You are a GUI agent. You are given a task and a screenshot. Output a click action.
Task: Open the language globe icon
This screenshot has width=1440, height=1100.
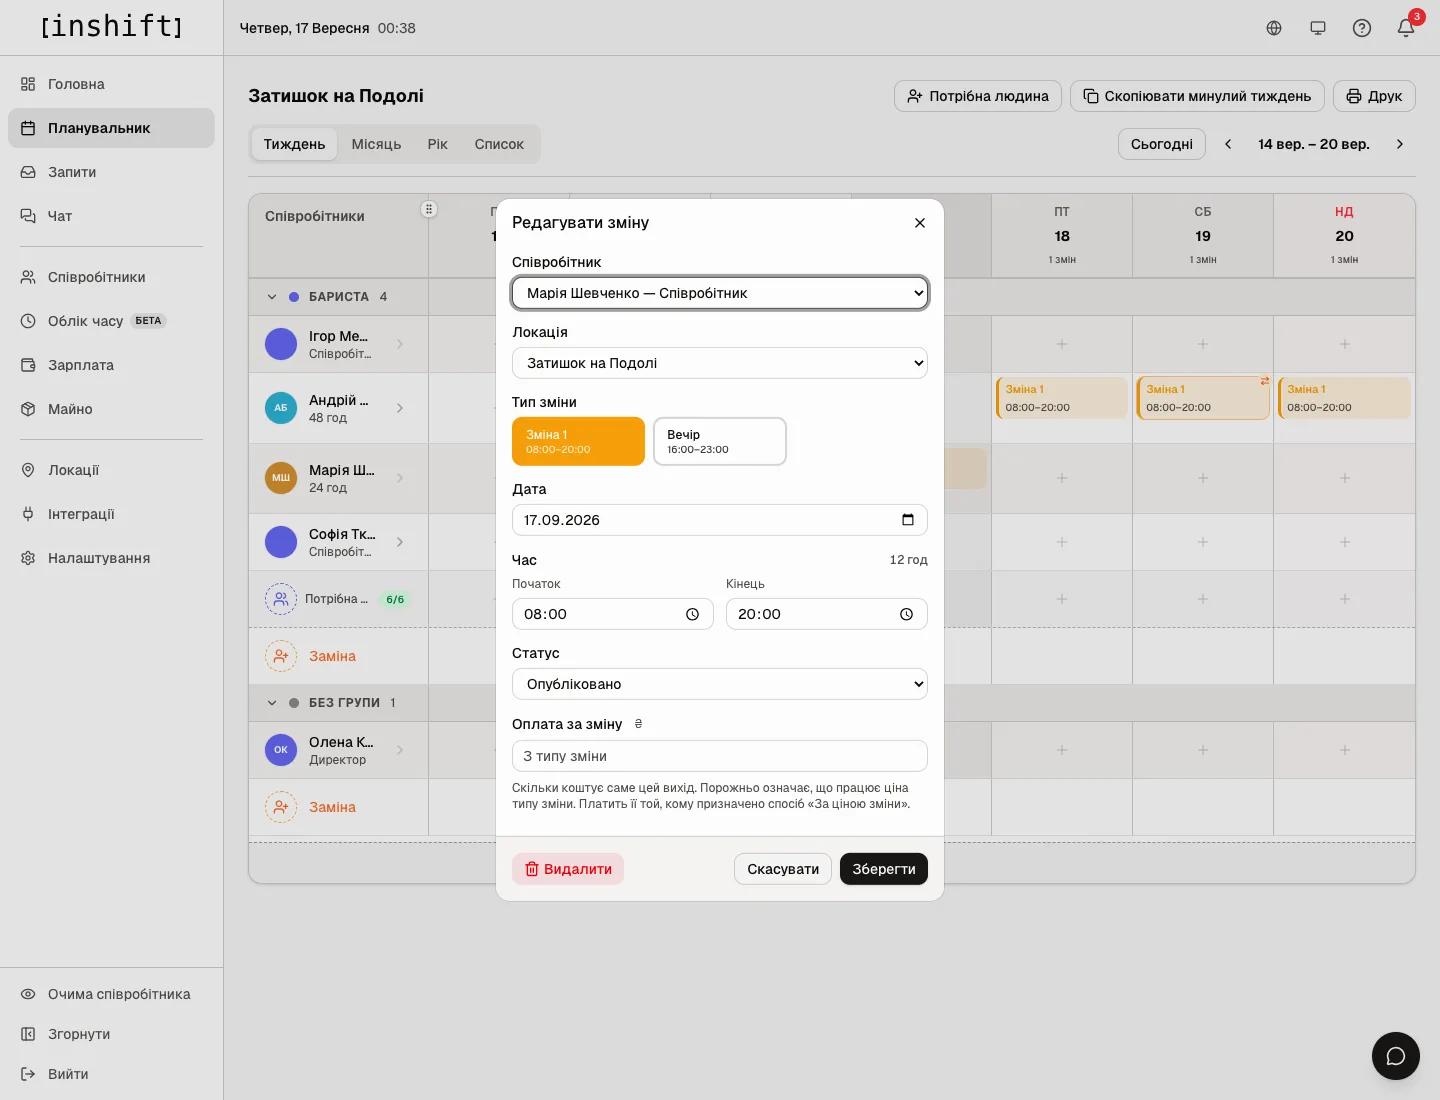point(1274,28)
